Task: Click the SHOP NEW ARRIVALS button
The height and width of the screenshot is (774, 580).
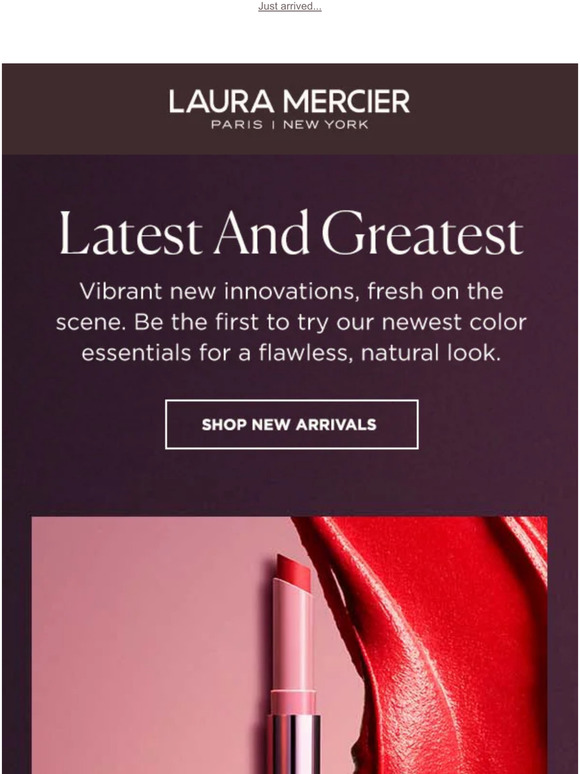Action: pos(292,425)
